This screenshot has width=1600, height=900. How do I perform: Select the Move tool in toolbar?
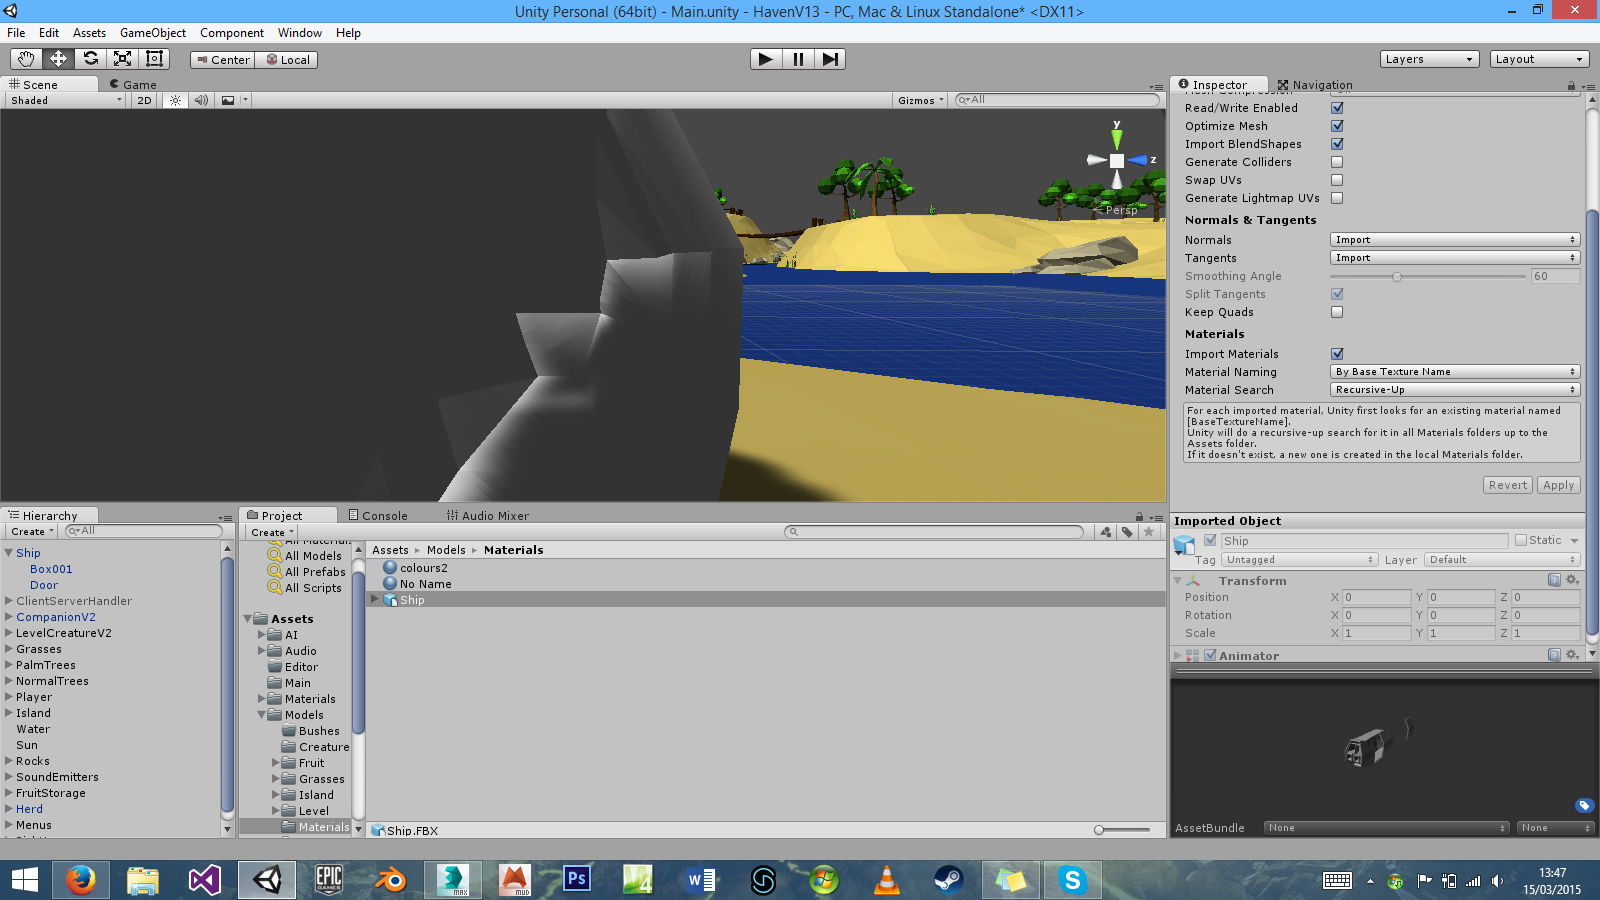click(x=59, y=59)
